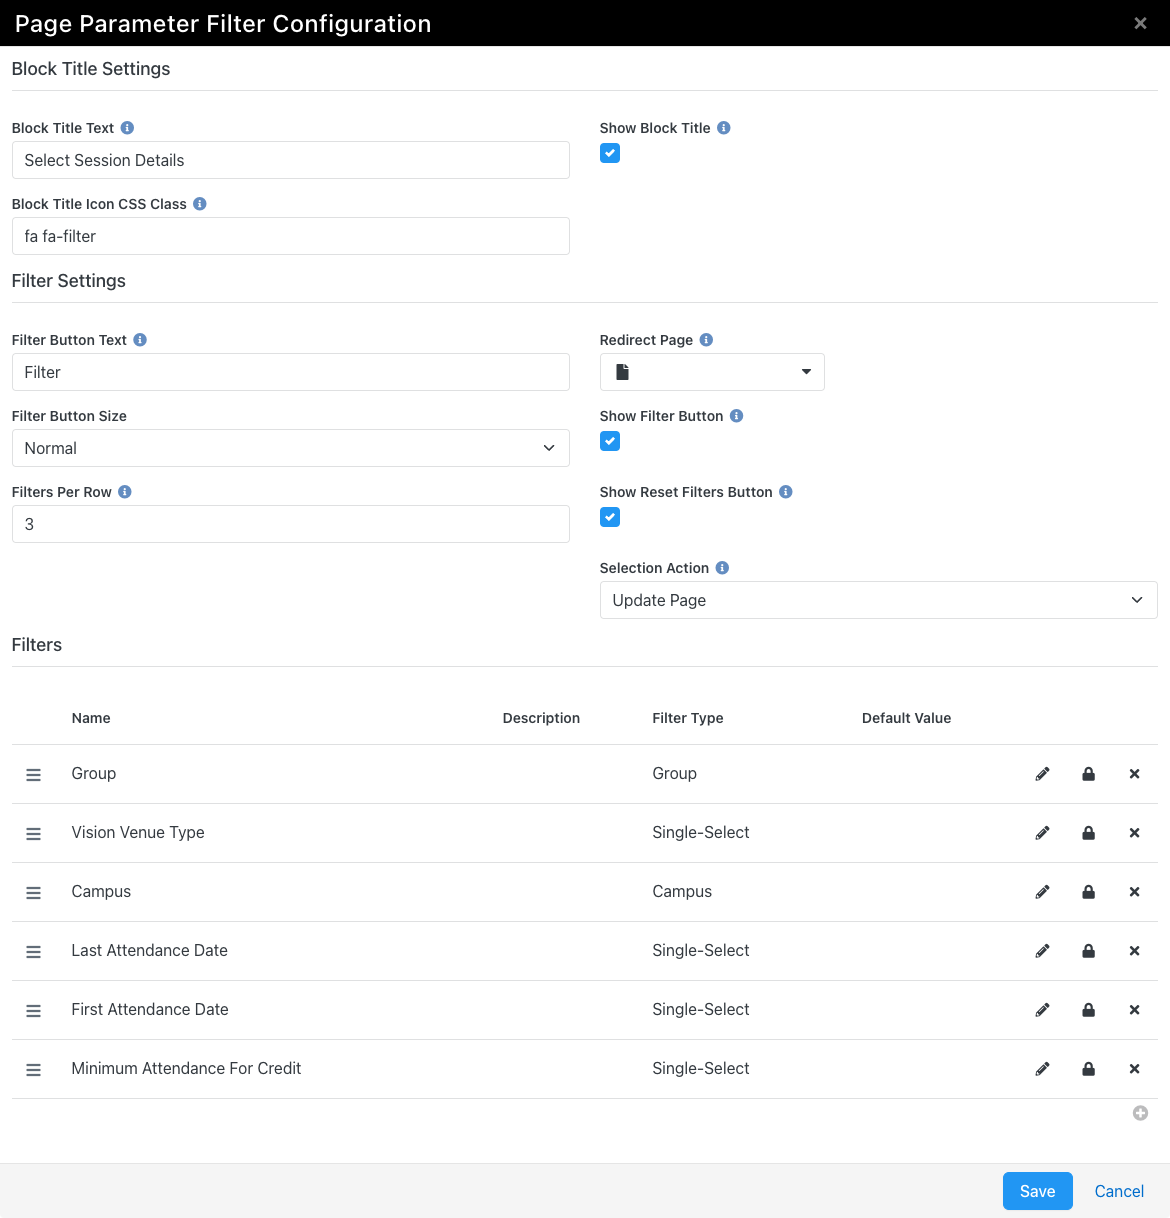Open security lock for First Attendance Date
This screenshot has height=1218, width=1170.
tap(1088, 1010)
